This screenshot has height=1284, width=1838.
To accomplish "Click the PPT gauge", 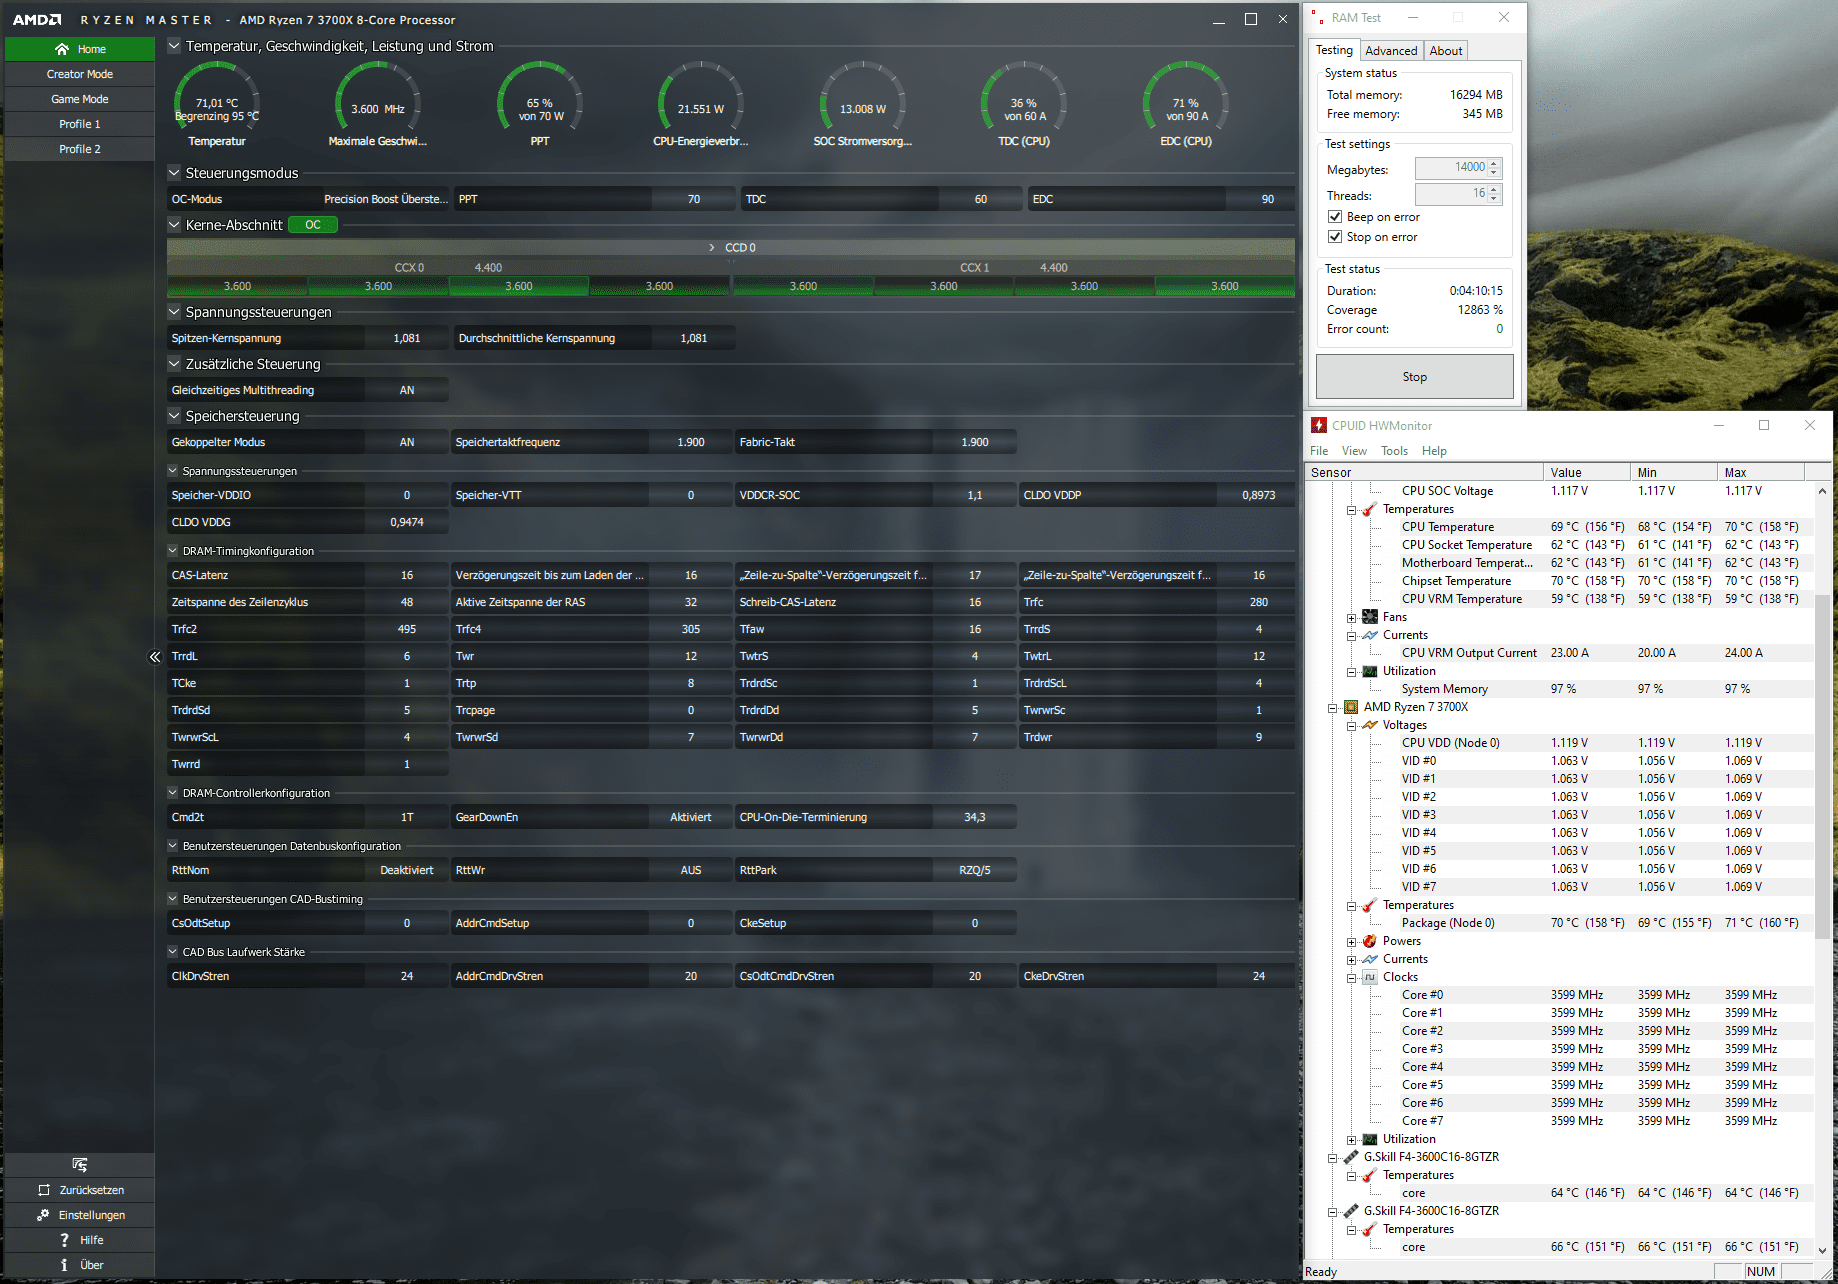I will click(540, 104).
